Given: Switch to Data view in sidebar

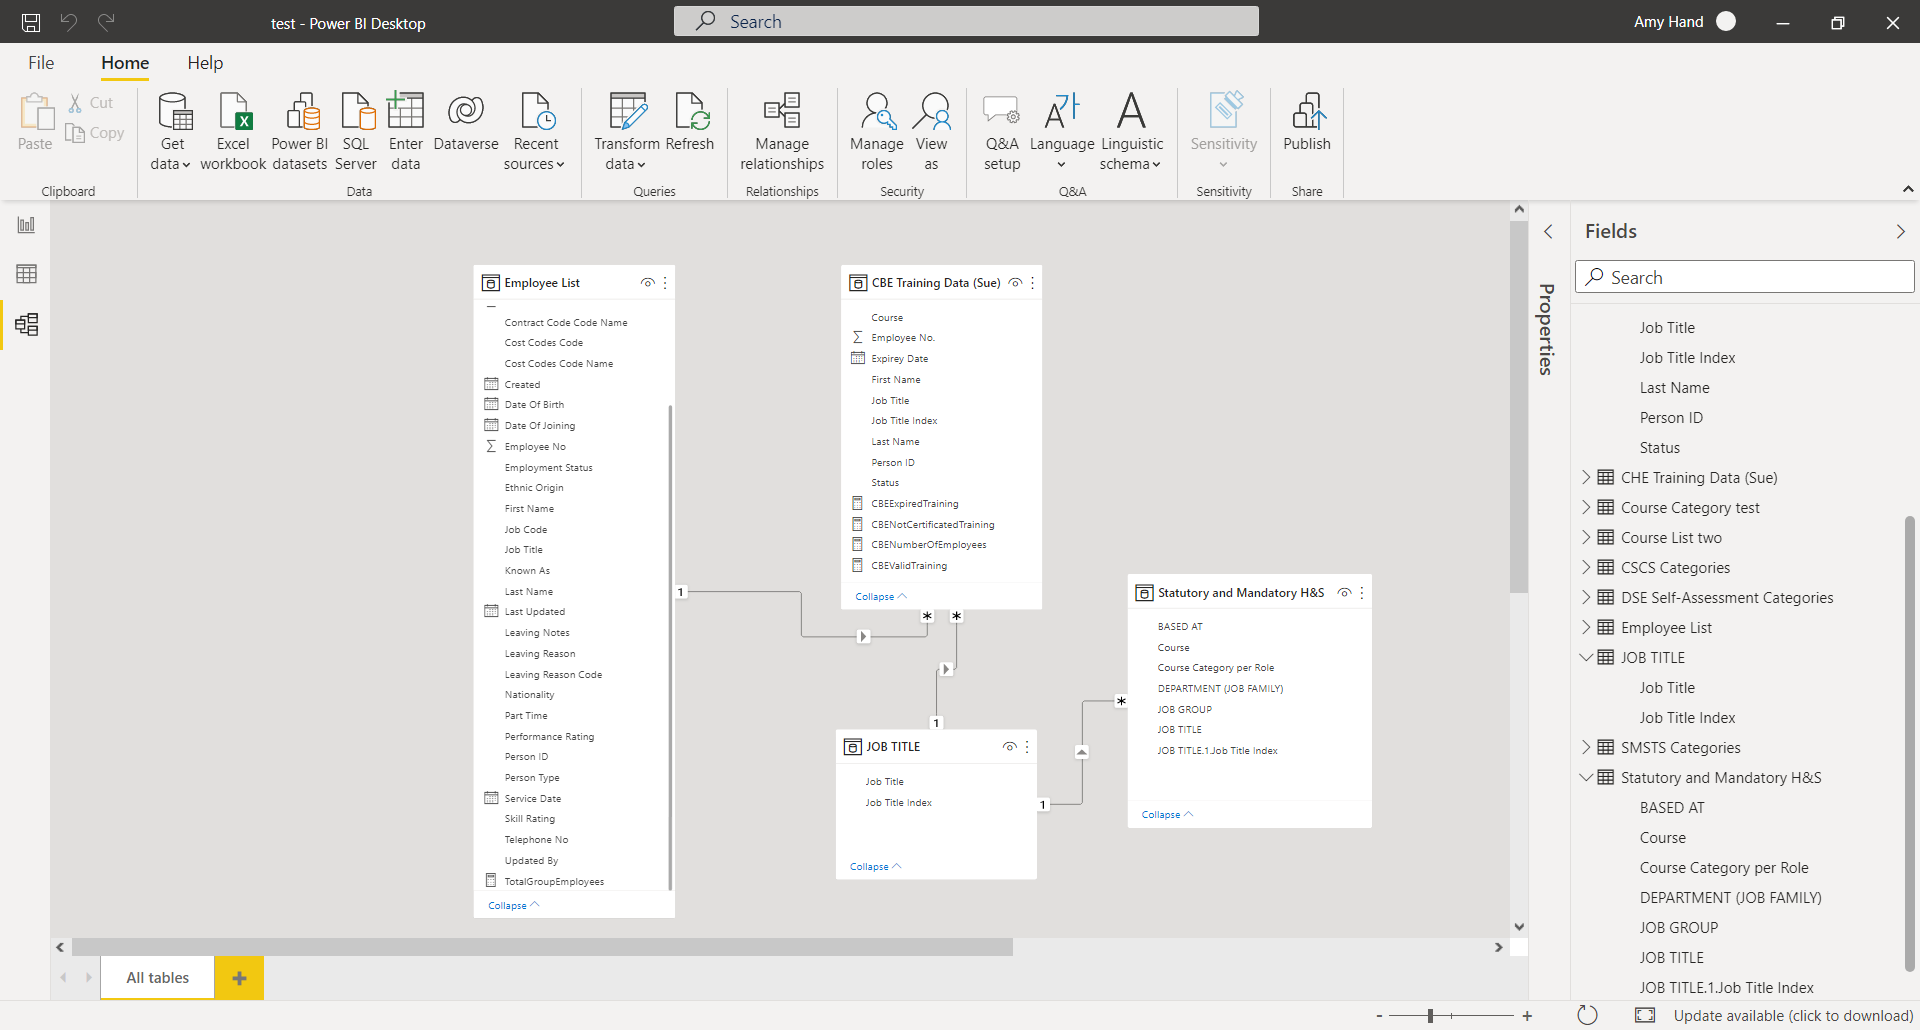Looking at the screenshot, I should (26, 274).
